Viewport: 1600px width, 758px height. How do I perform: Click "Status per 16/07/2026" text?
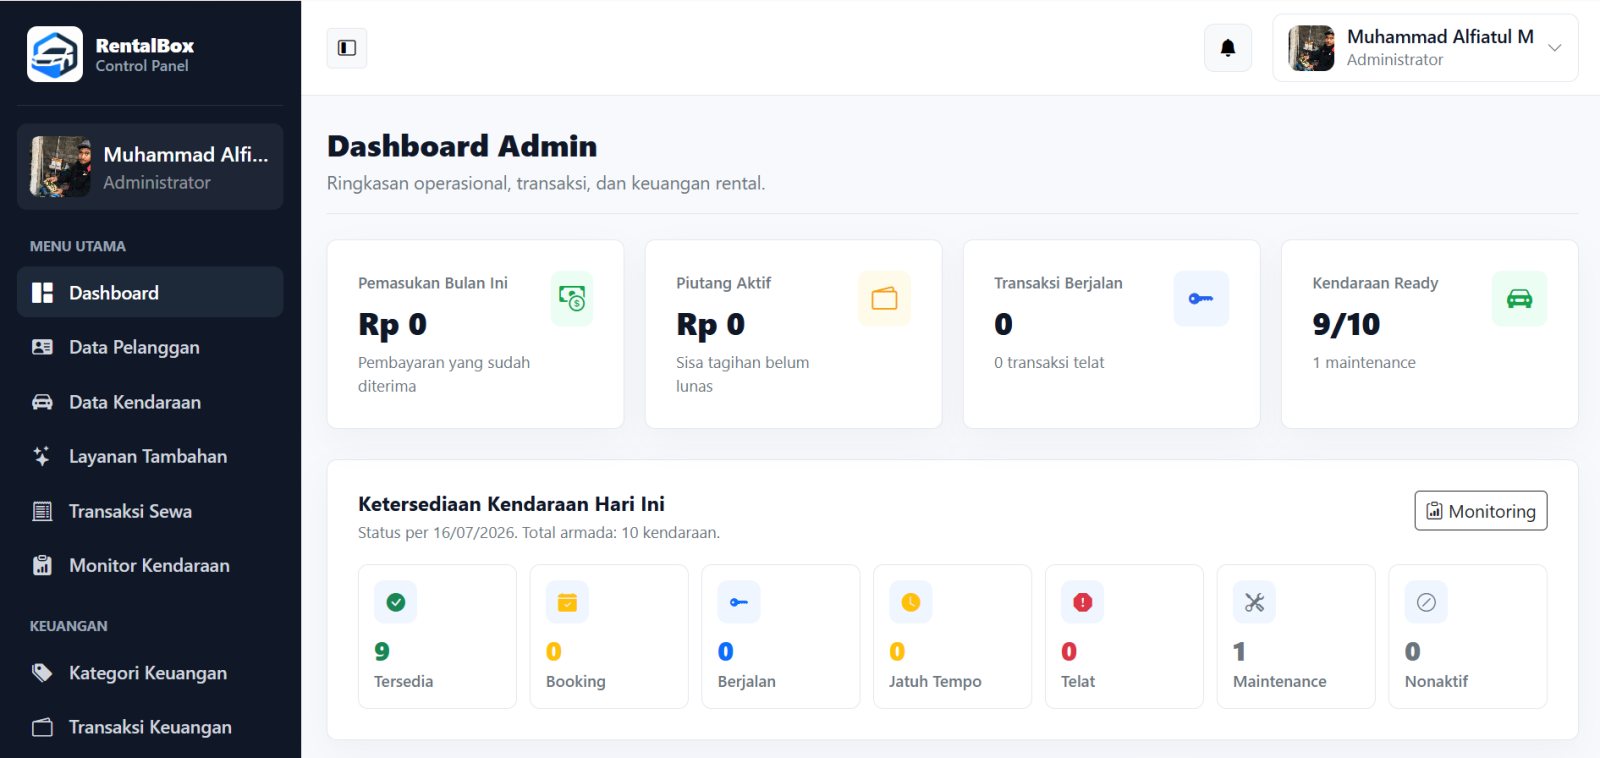point(437,532)
